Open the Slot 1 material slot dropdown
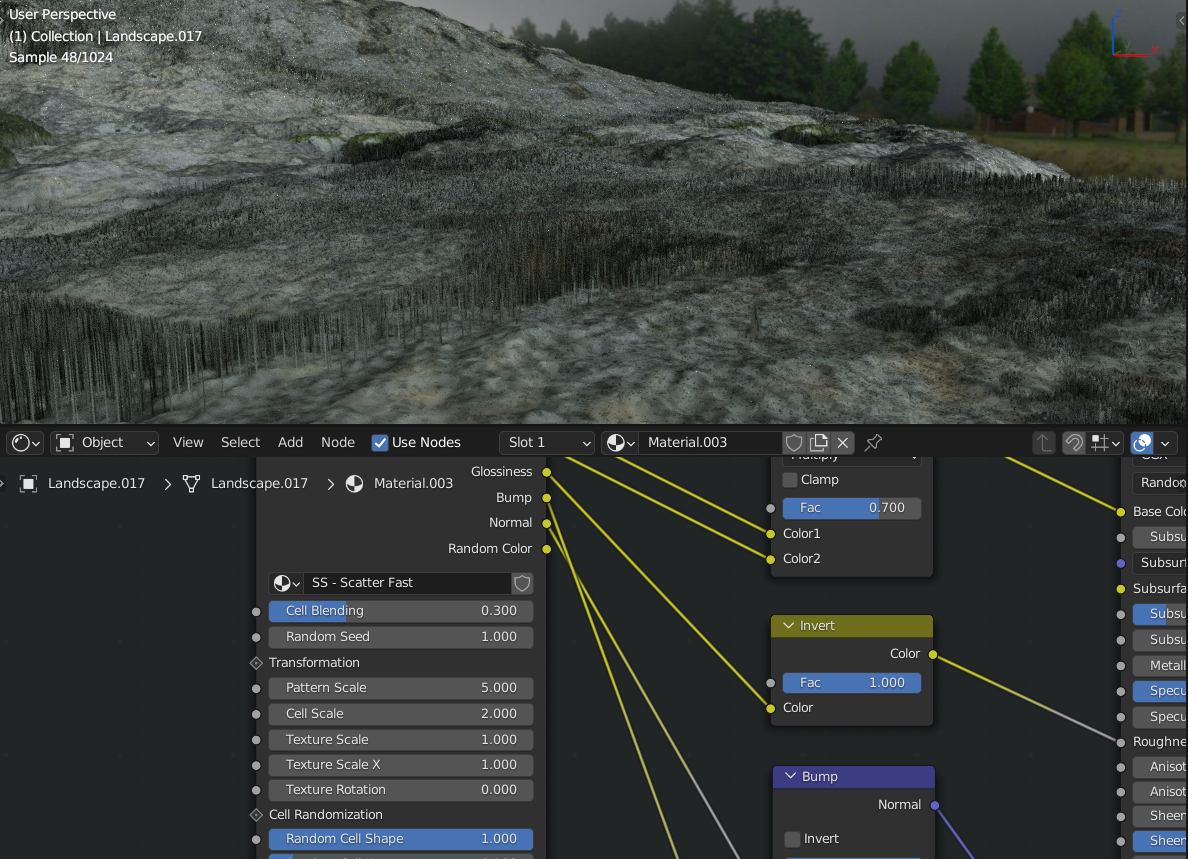Image resolution: width=1188 pixels, height=859 pixels. pos(547,442)
